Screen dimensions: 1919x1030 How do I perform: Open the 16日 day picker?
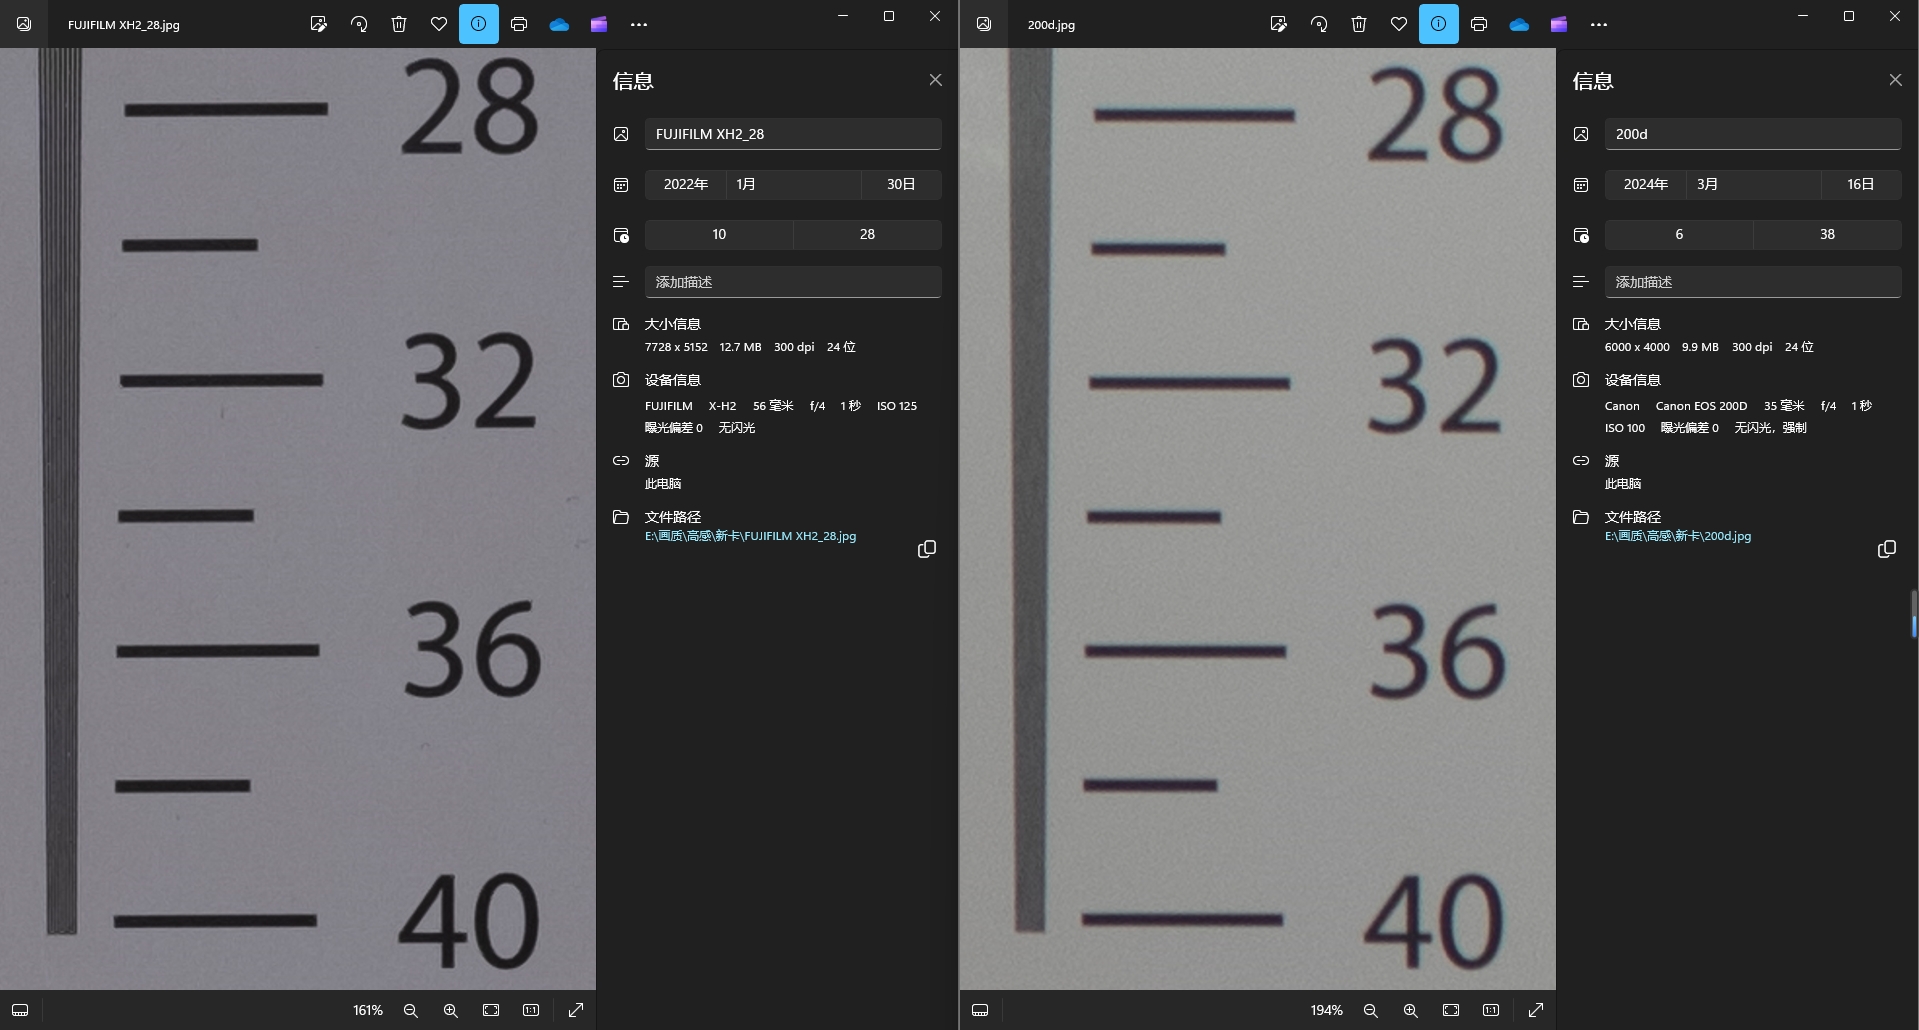1860,184
